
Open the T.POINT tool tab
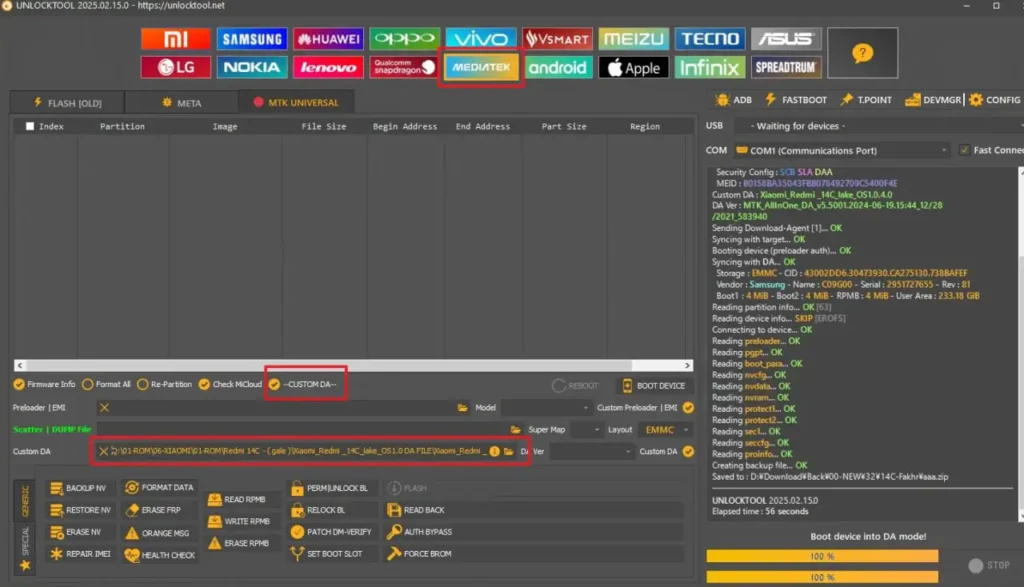pyautogui.click(x=866, y=100)
